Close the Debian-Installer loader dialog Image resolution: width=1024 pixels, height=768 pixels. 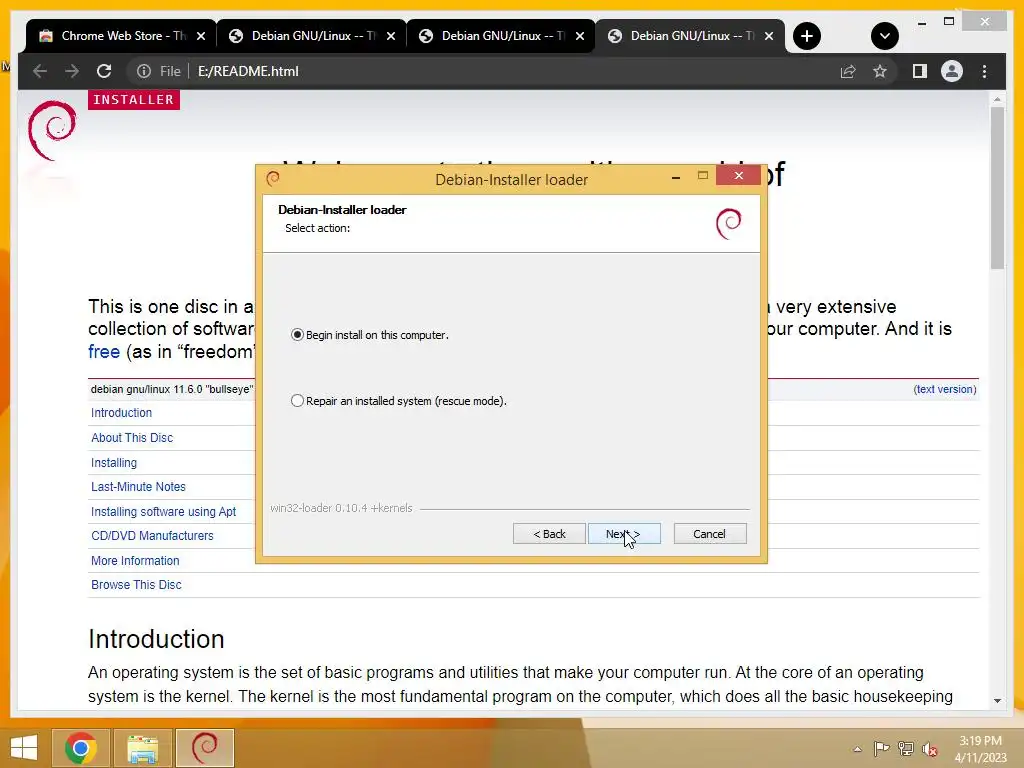tap(739, 176)
